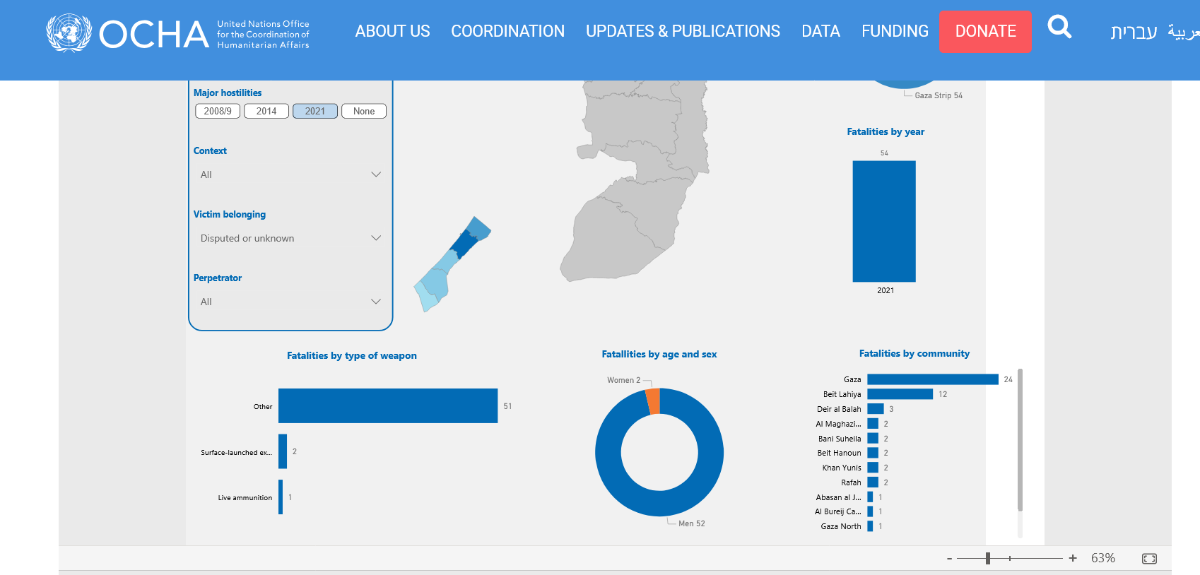Click the OCHA United Nations logo
The image size is (1200, 575).
point(178,33)
